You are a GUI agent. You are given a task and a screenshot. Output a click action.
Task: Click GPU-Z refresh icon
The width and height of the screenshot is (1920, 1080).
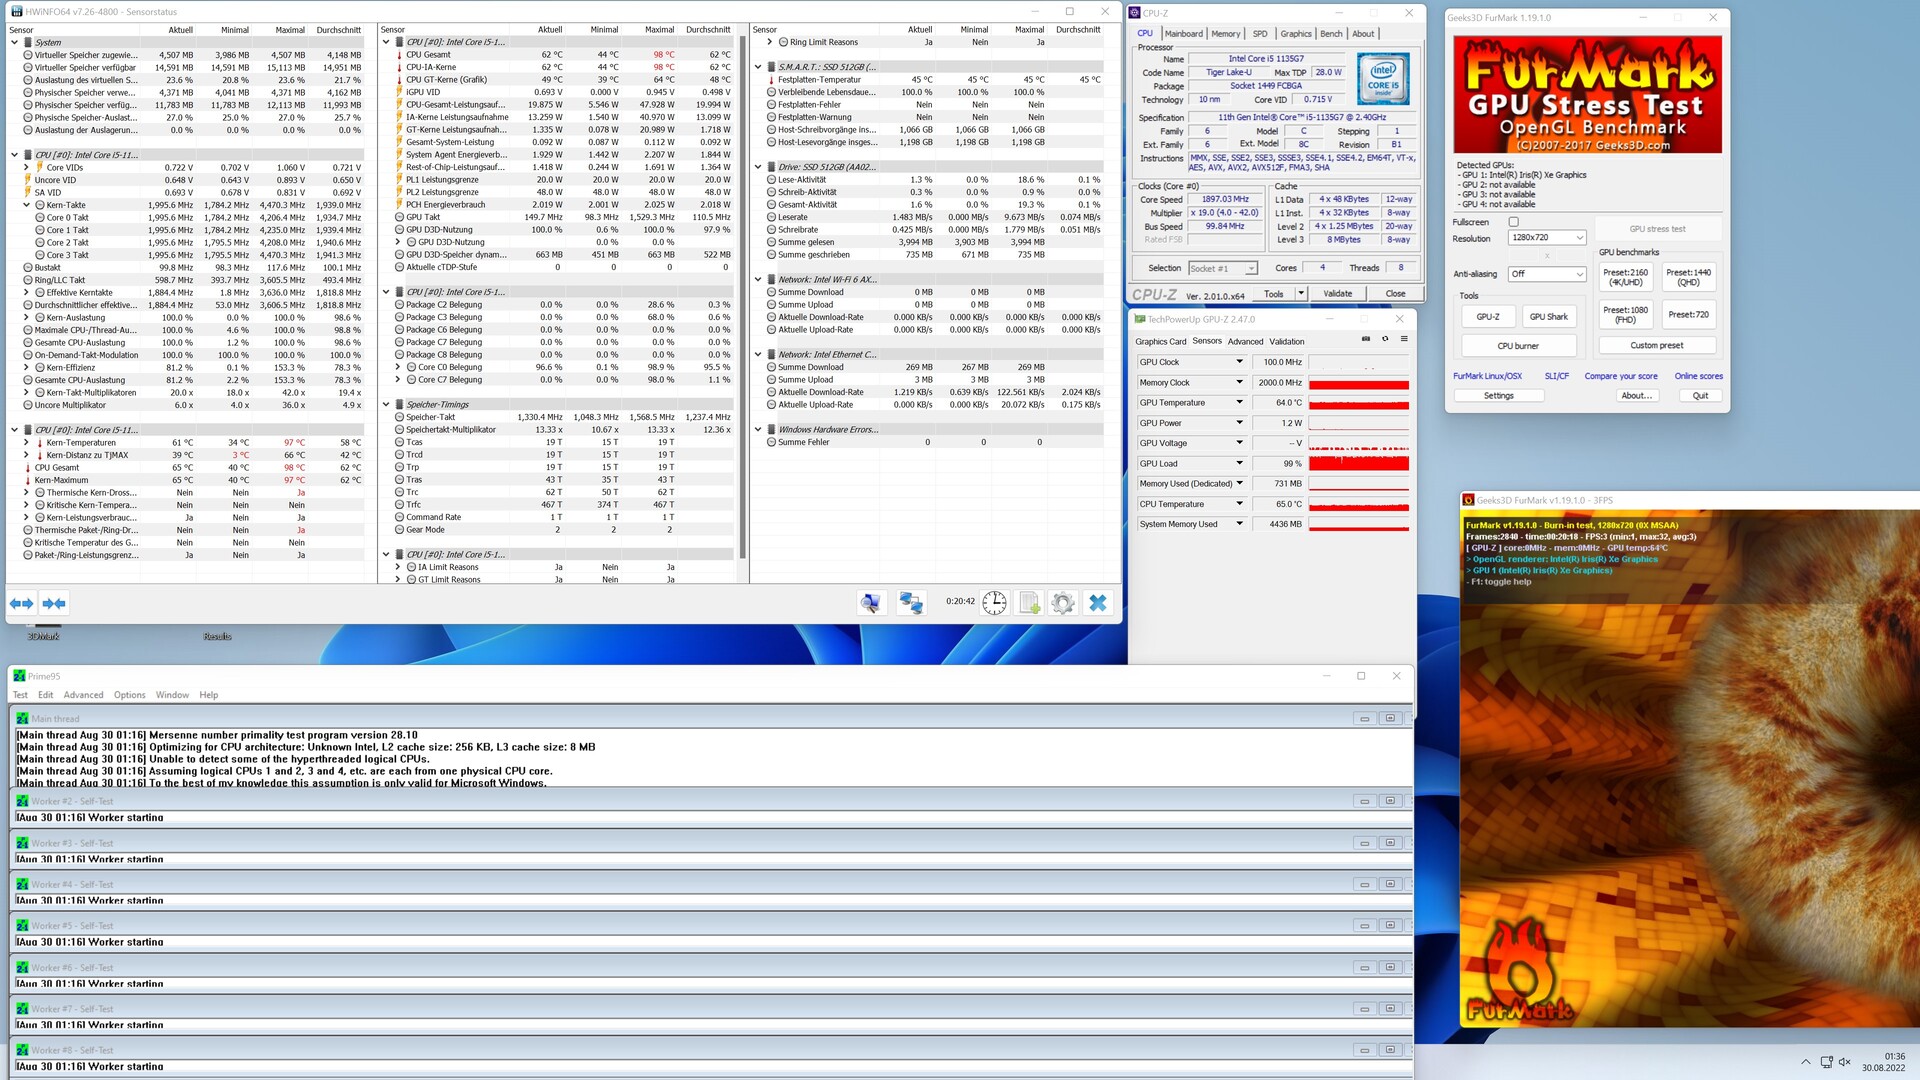coord(1385,339)
